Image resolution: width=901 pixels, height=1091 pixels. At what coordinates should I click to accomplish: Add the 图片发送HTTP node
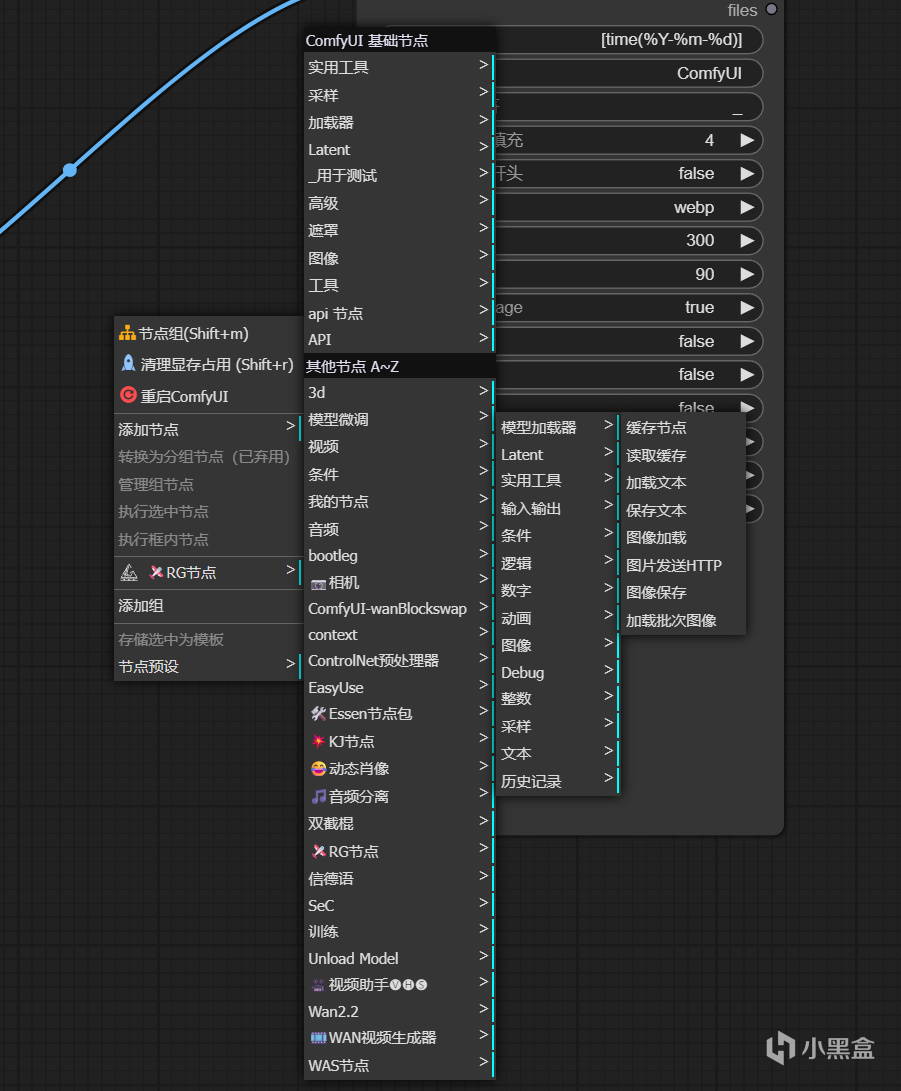(x=683, y=565)
